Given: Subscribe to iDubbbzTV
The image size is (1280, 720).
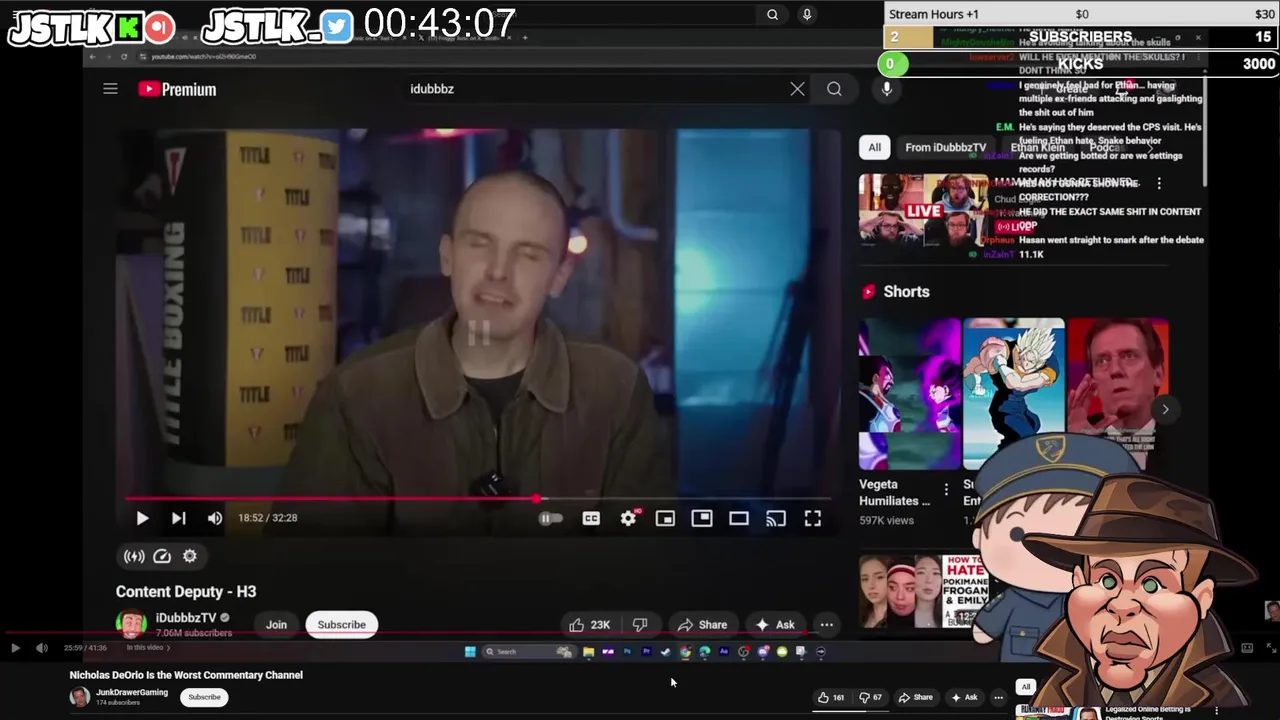Looking at the screenshot, I should tap(341, 625).
